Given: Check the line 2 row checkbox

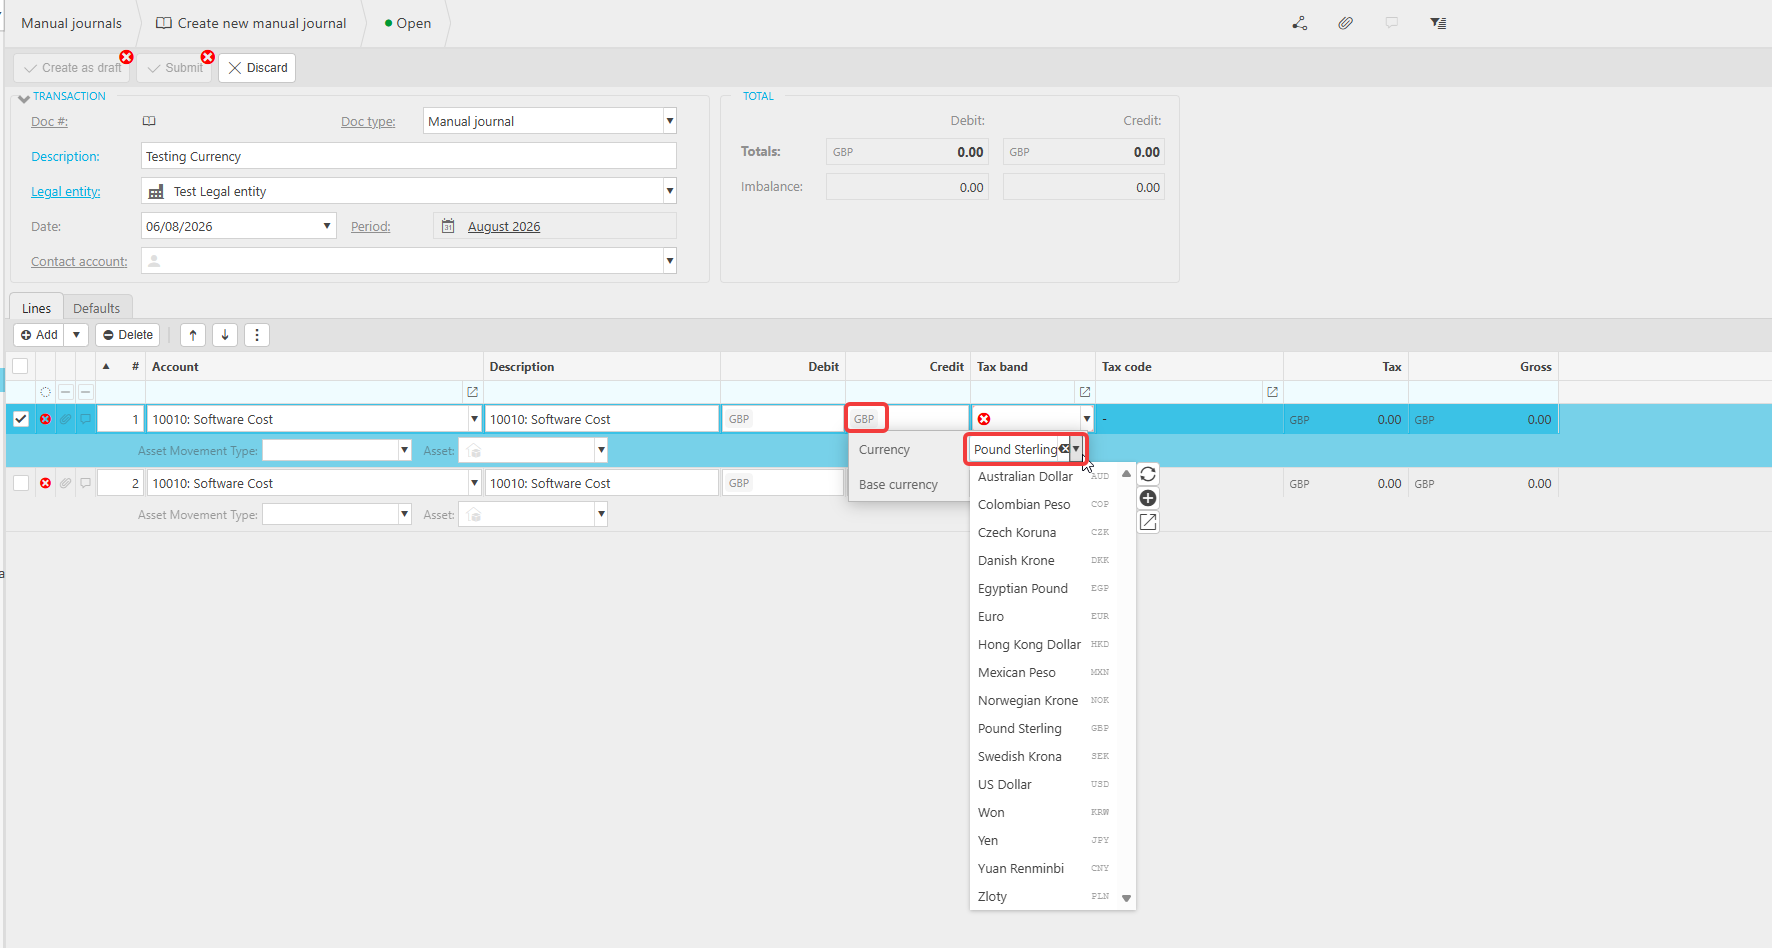Looking at the screenshot, I should (21, 483).
